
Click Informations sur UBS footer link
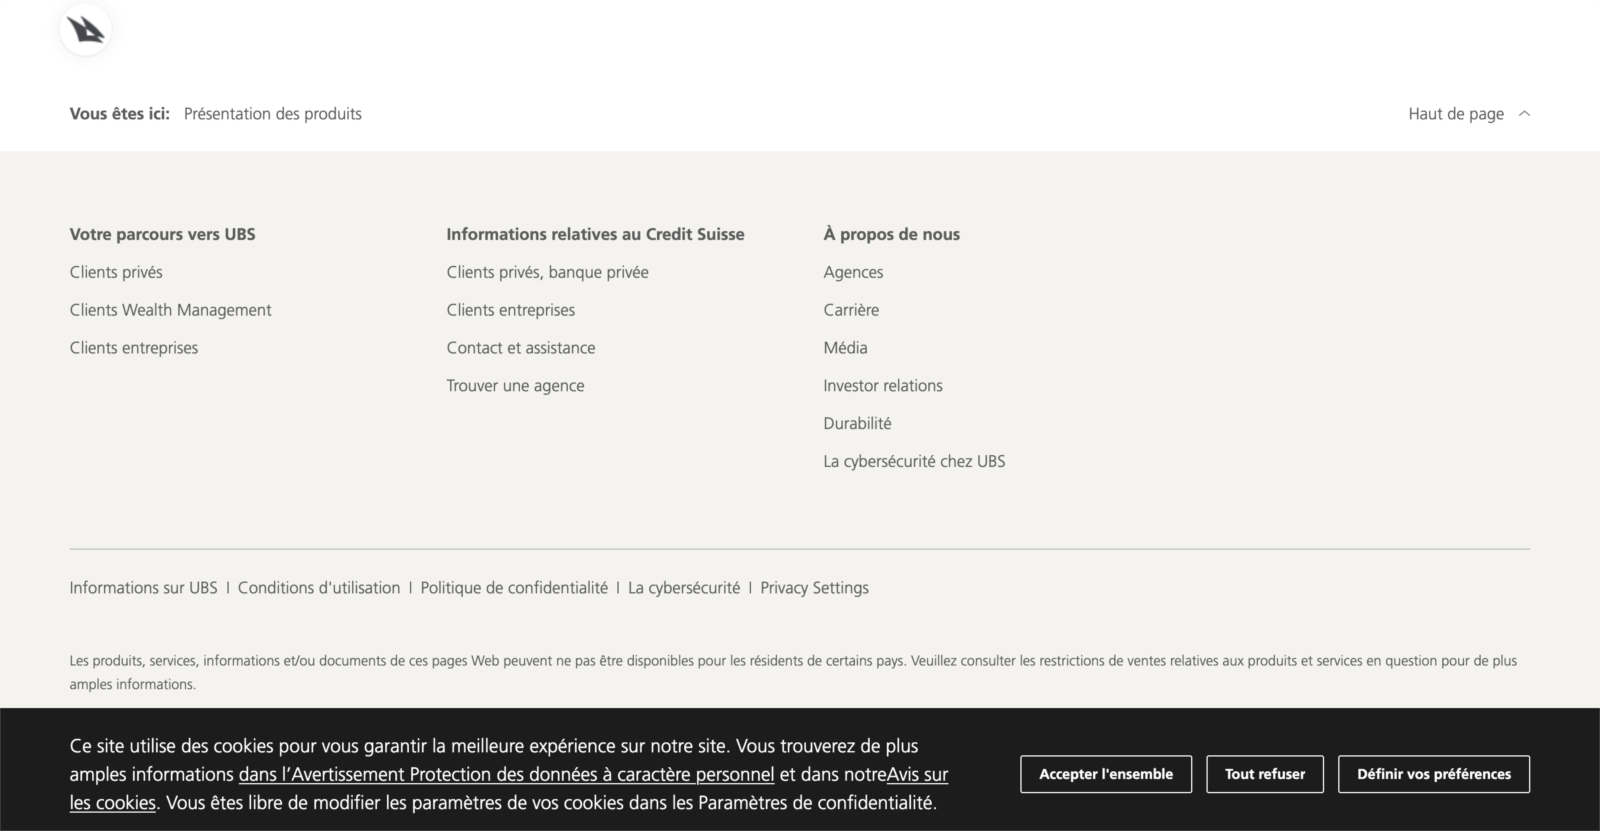click(x=143, y=588)
